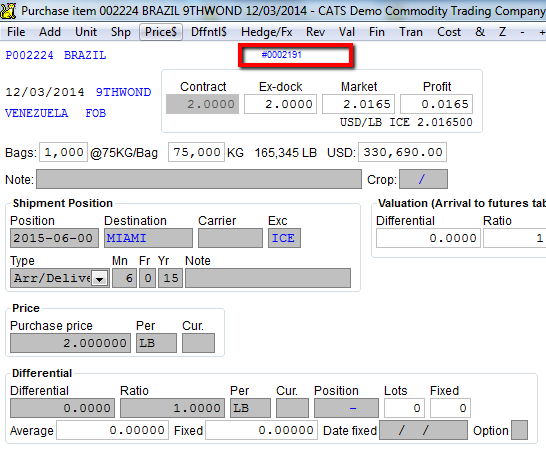Open the Rev menu
546x450 pixels.
pyautogui.click(x=315, y=32)
